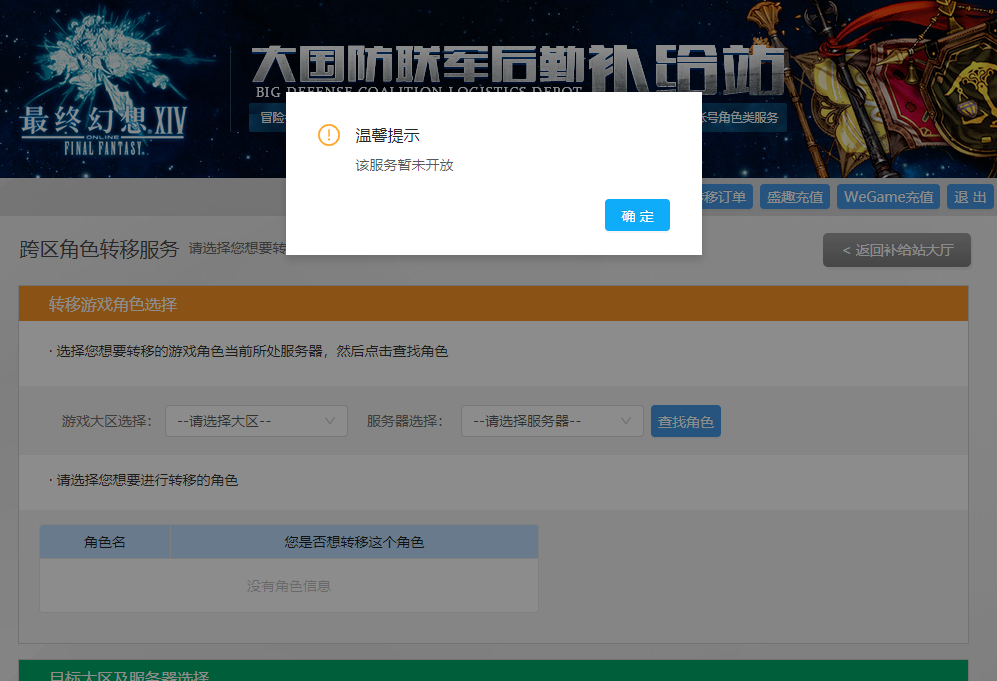Click the 退出 logout button

click(970, 197)
